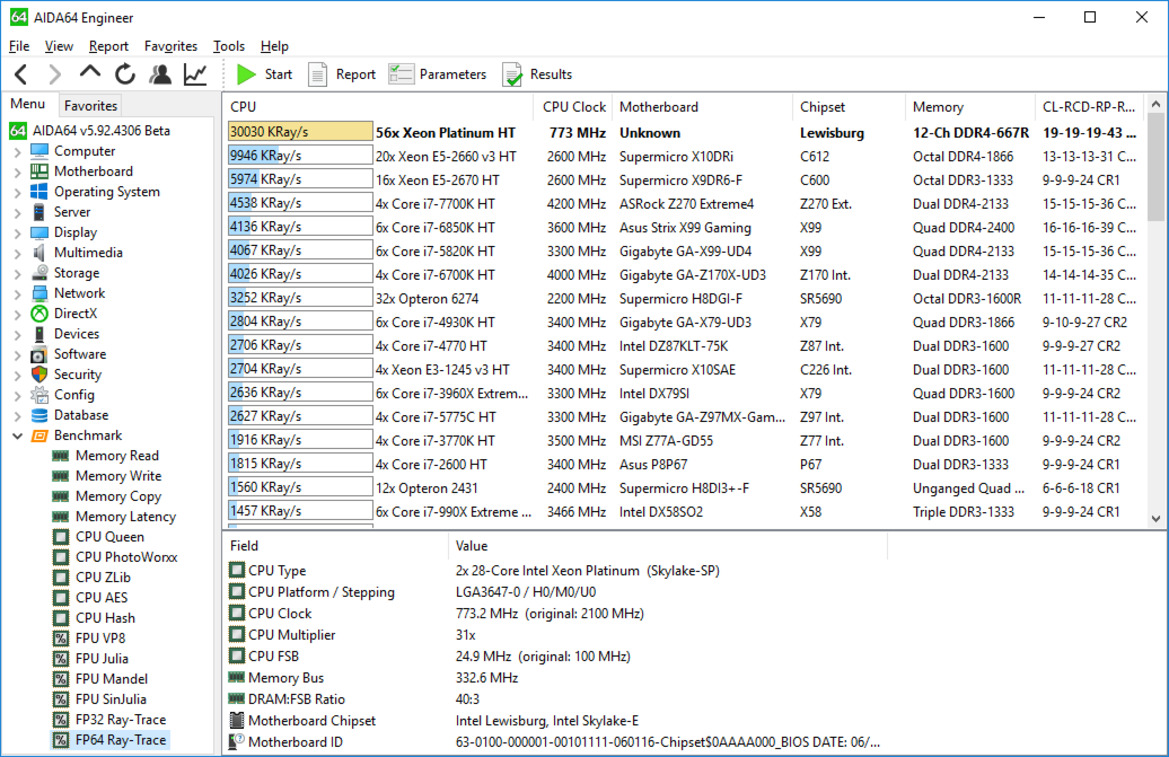Click the Report toolbar button
The height and width of the screenshot is (757, 1169).
(x=341, y=75)
